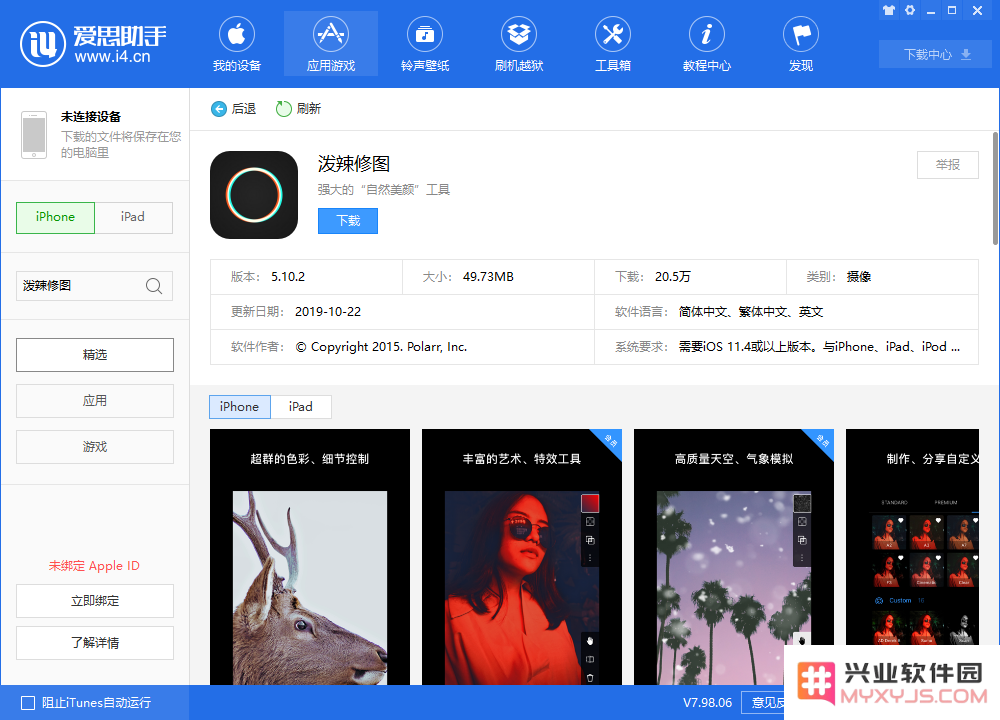Select iPad device tab in sidebar

(x=133, y=217)
